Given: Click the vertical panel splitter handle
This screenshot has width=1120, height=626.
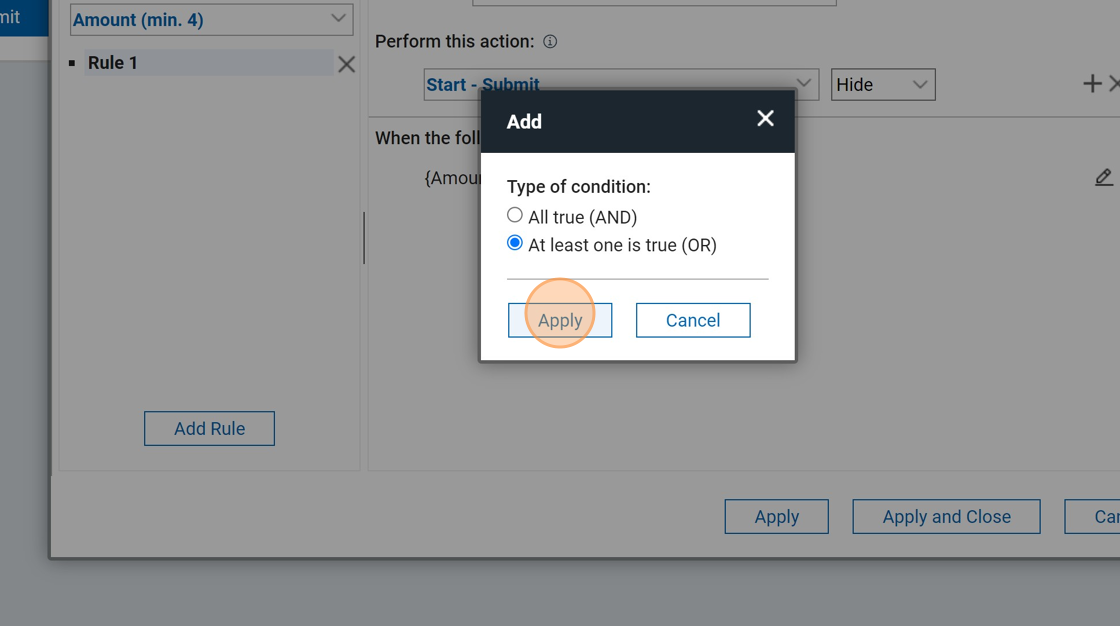Looking at the screenshot, I should click(x=364, y=238).
